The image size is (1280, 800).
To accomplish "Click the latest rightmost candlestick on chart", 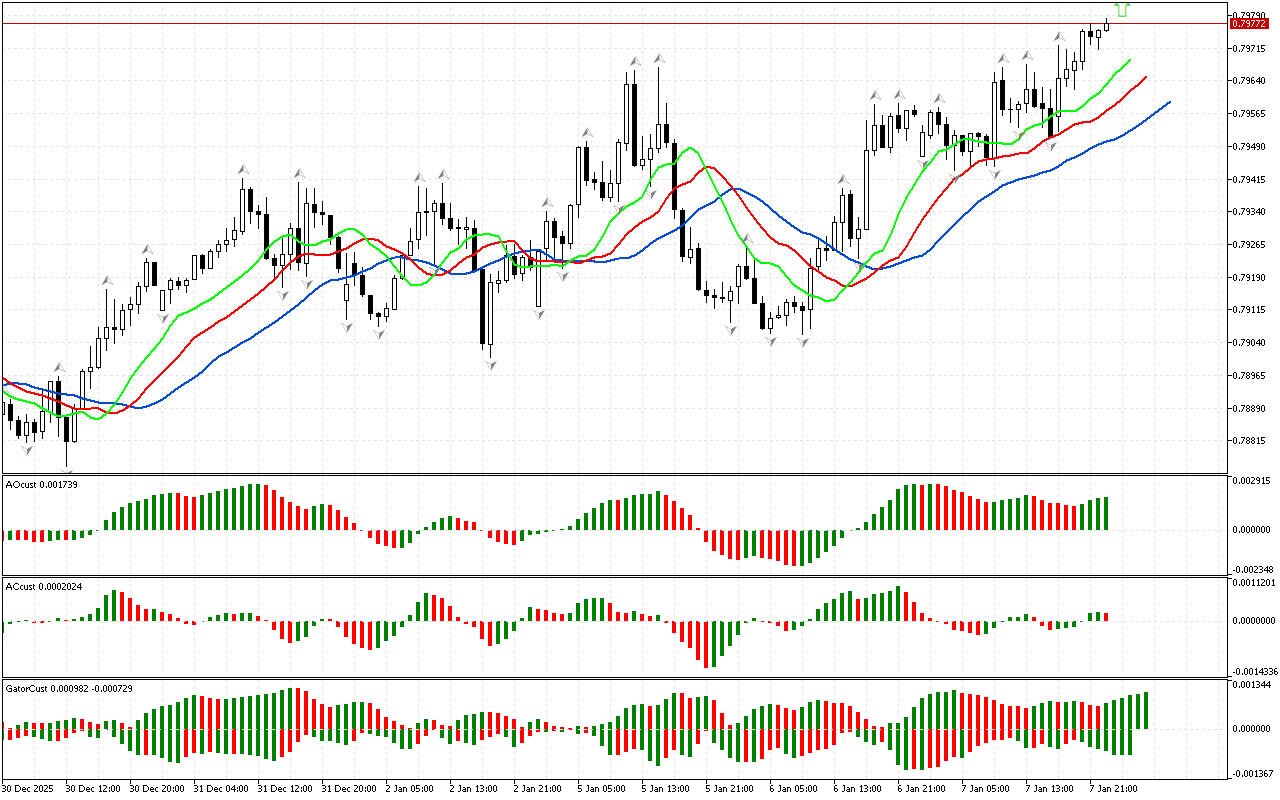I will point(1107,25).
